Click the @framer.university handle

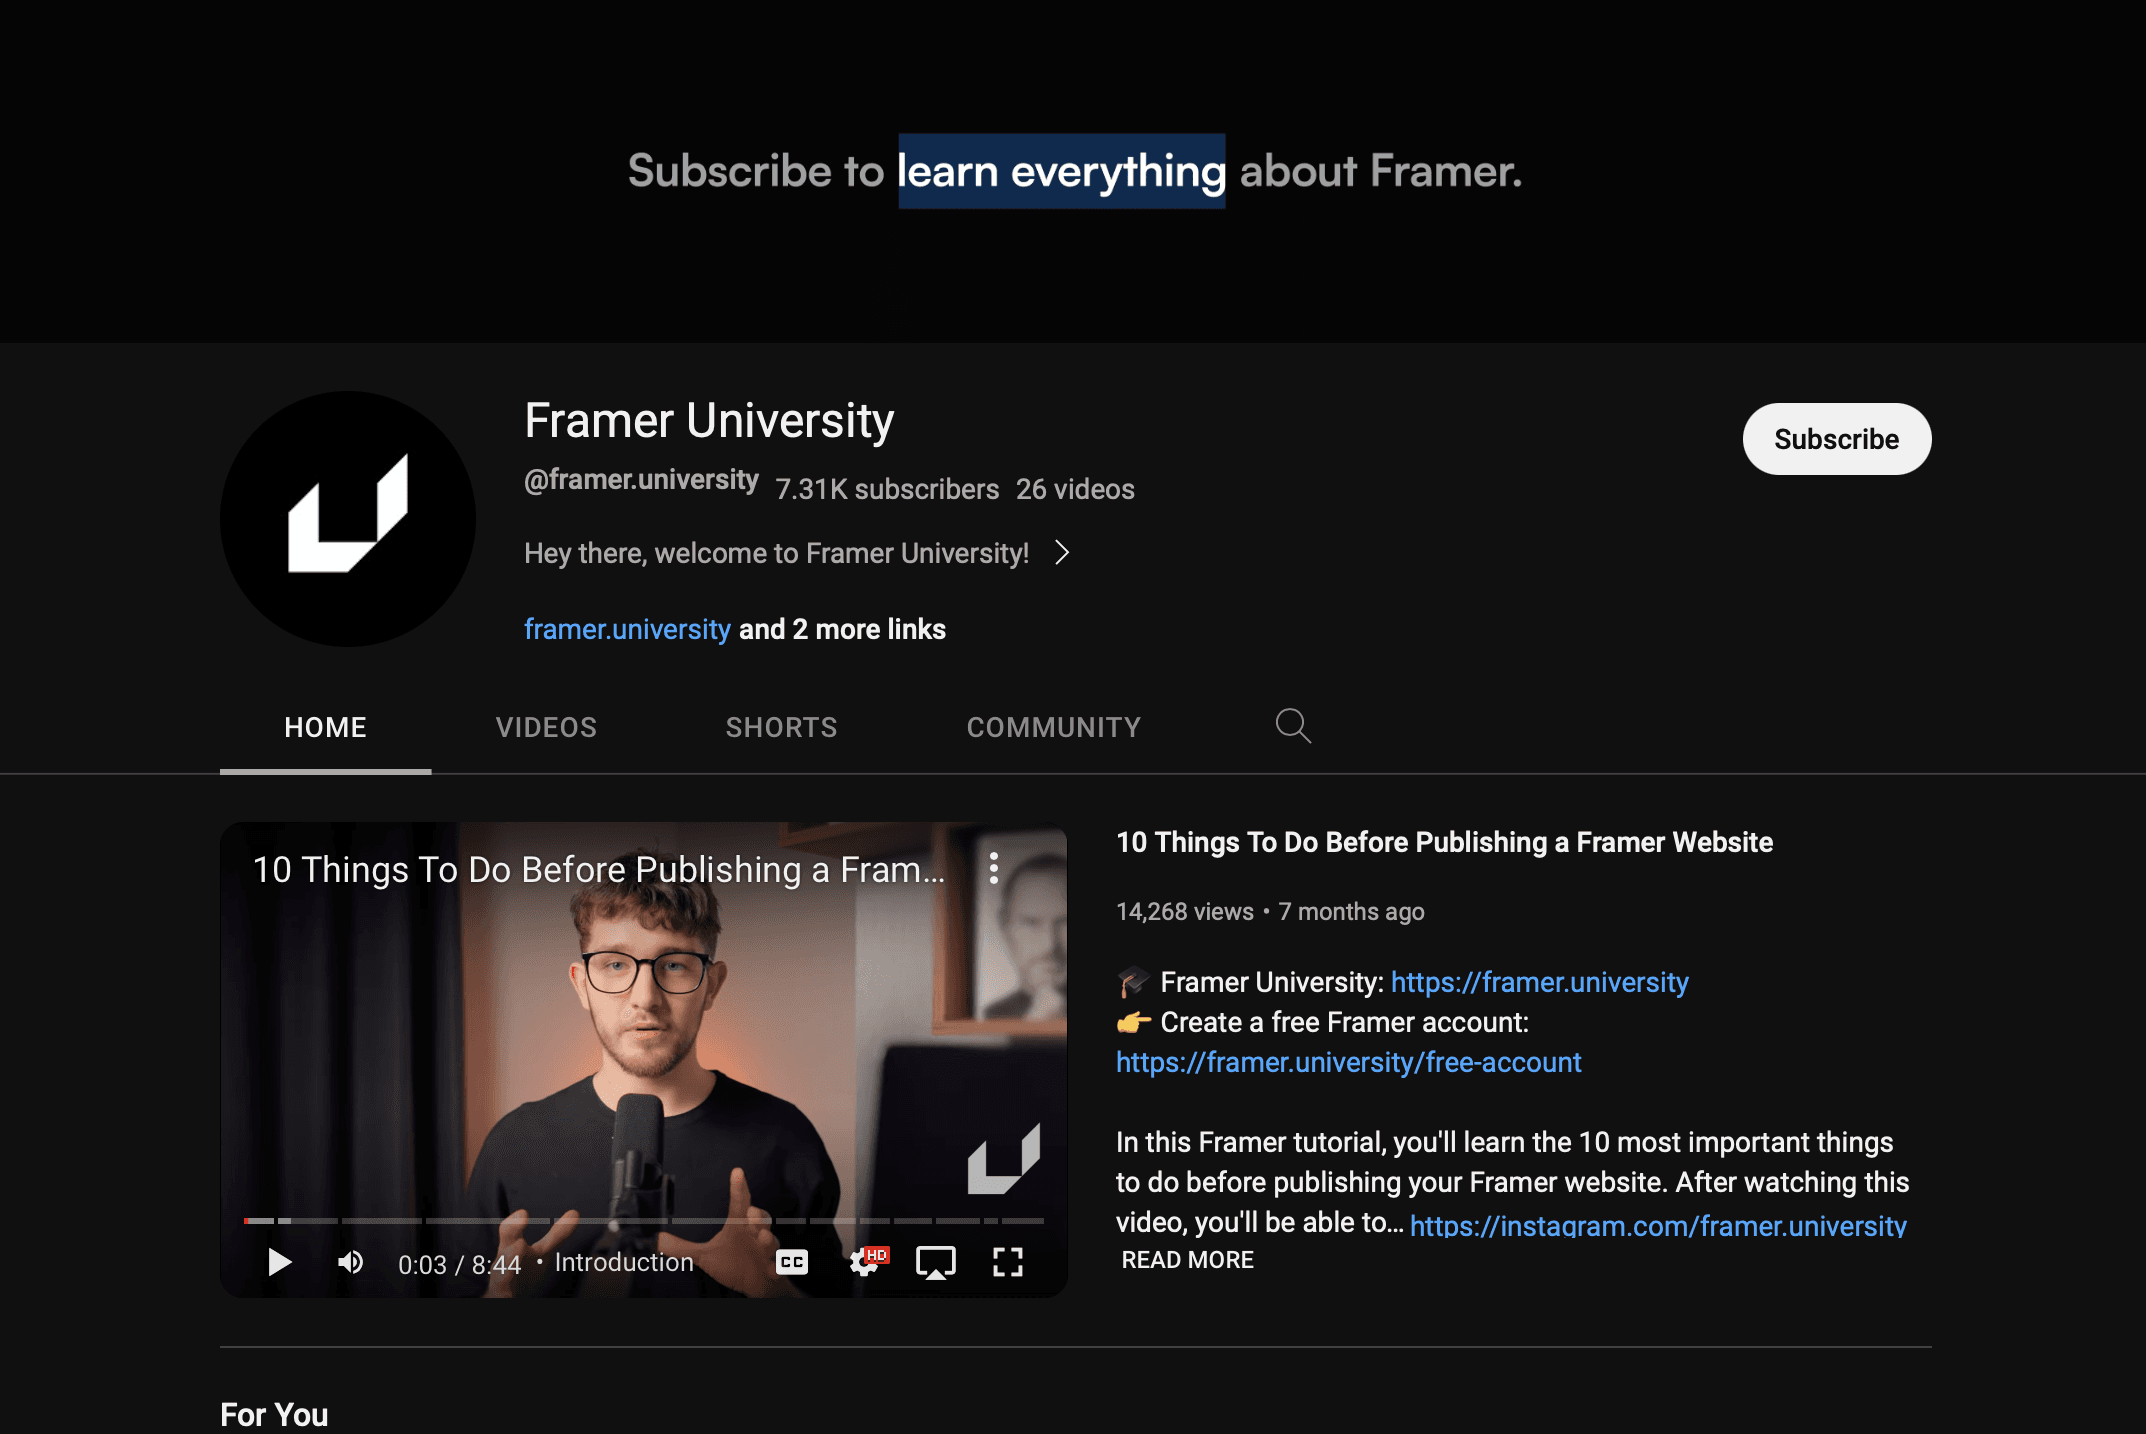641,480
